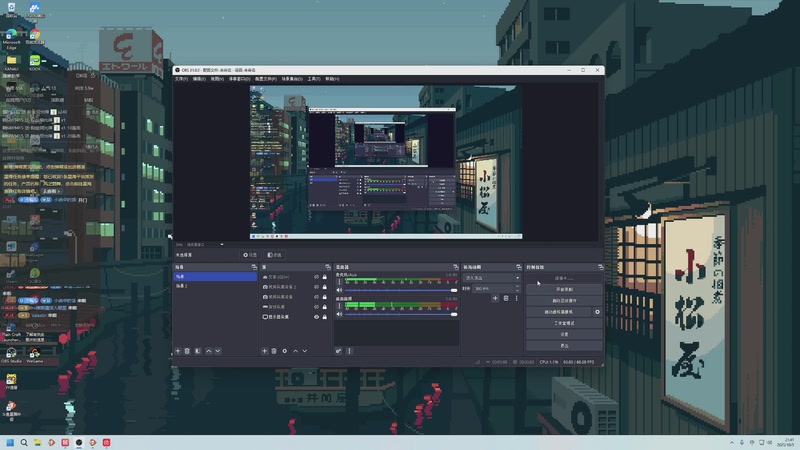Mute the 麦克风/Aux speaker icon
This screenshot has height=450, width=800.
coord(339,290)
